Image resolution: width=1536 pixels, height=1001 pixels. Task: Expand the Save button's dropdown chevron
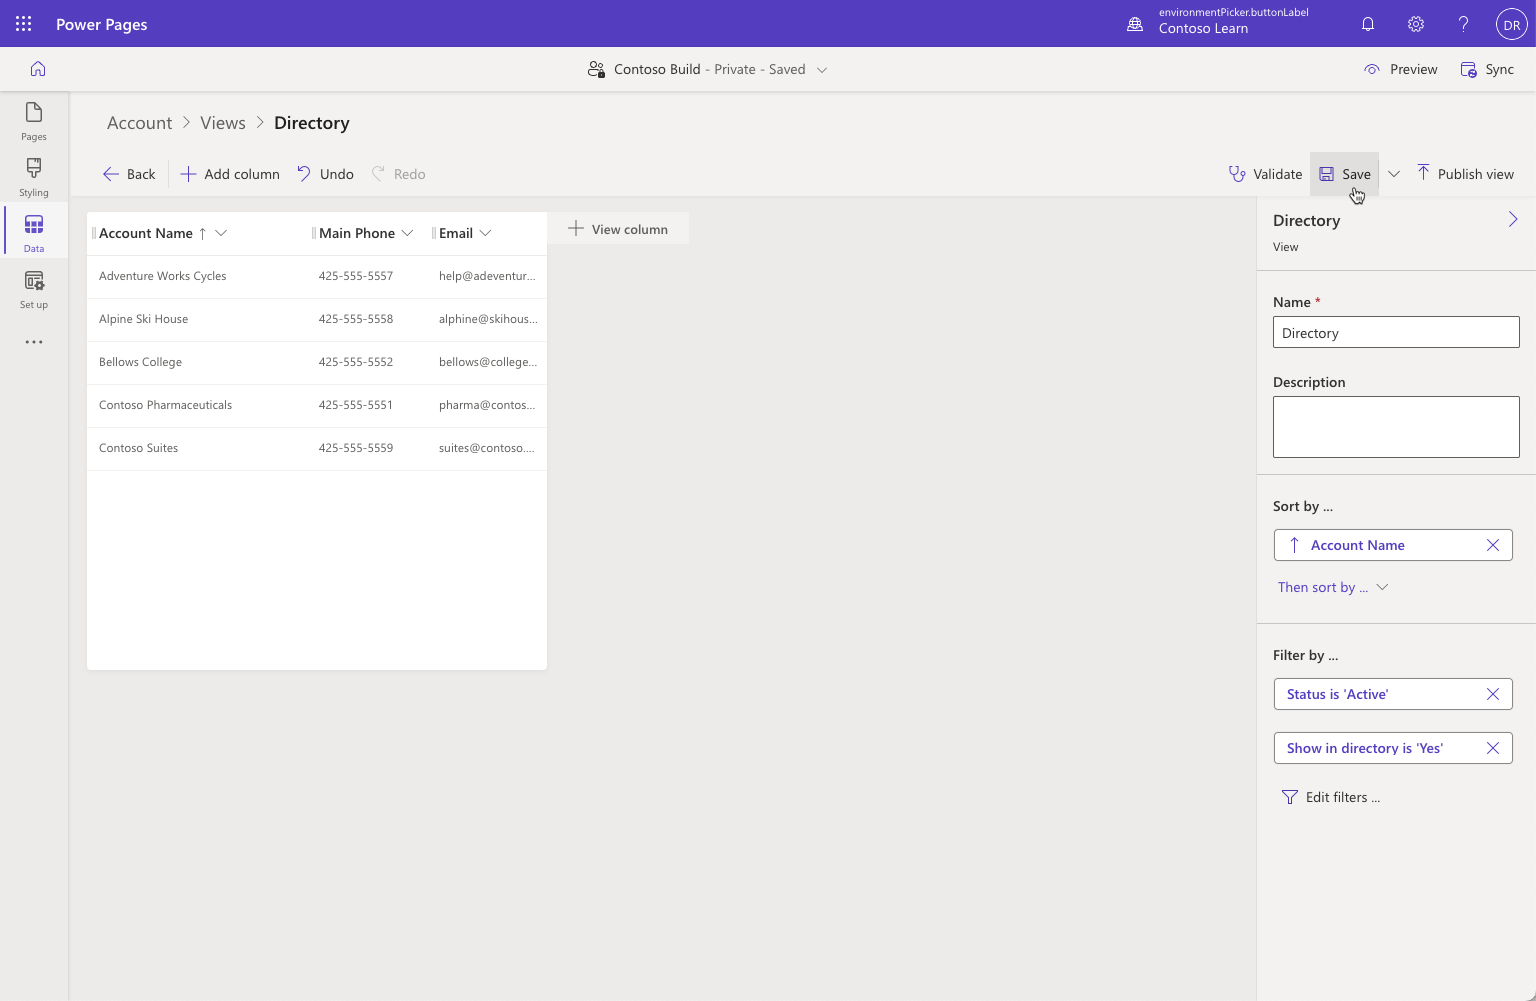[1394, 173]
